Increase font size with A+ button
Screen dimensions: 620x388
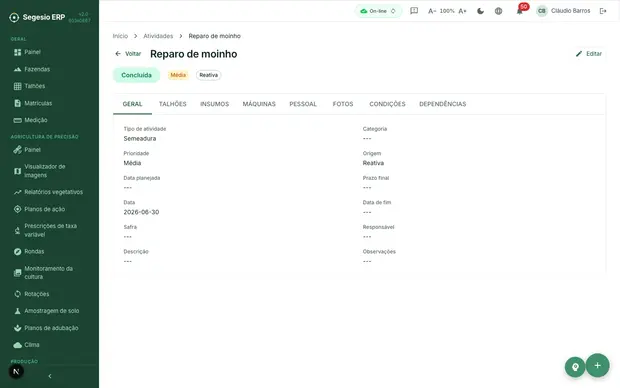[x=462, y=11]
